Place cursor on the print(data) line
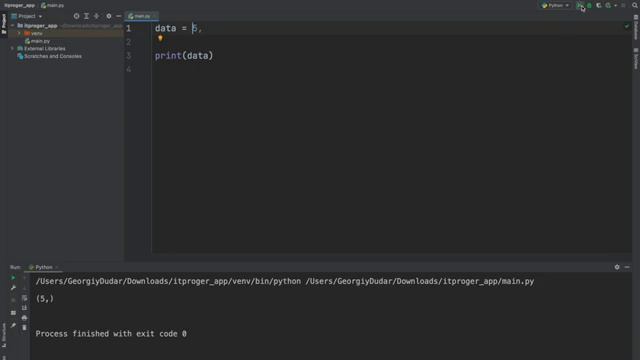Viewport: 640px width, 360px height. (184, 56)
